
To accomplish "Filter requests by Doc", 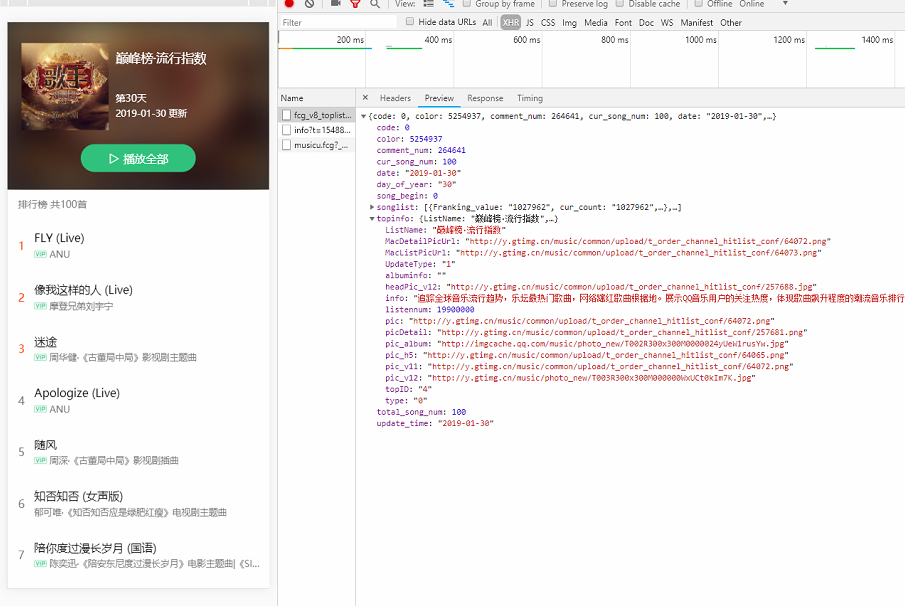I will (x=646, y=23).
